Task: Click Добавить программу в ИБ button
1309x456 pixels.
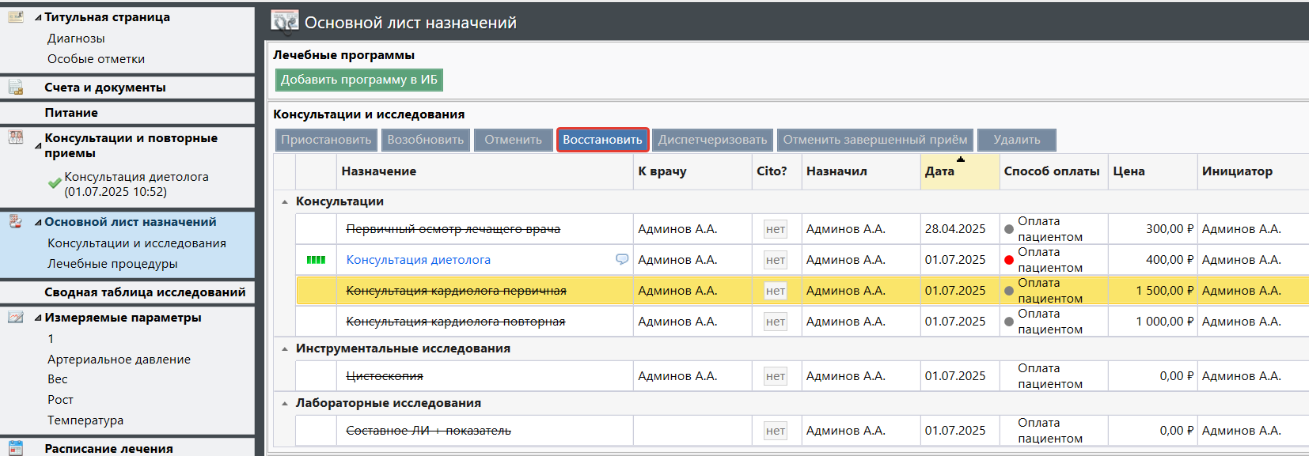Action: 359,80
